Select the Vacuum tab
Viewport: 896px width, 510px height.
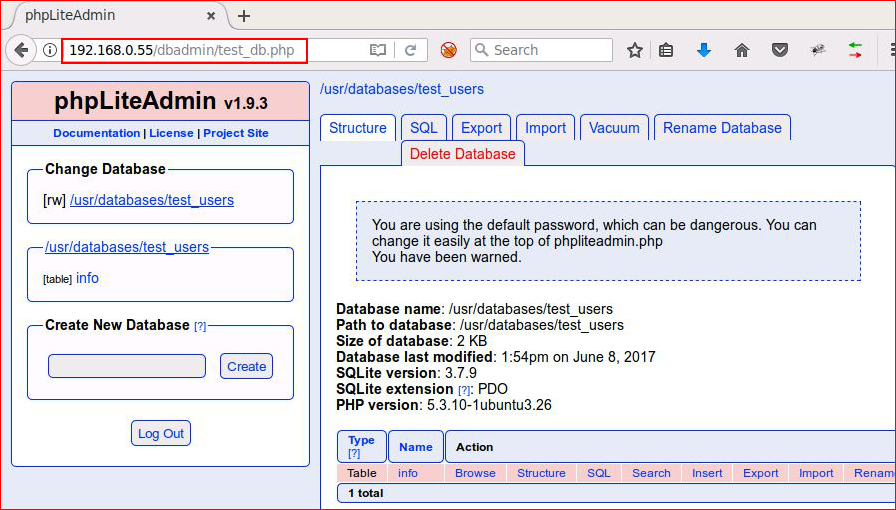coord(614,128)
